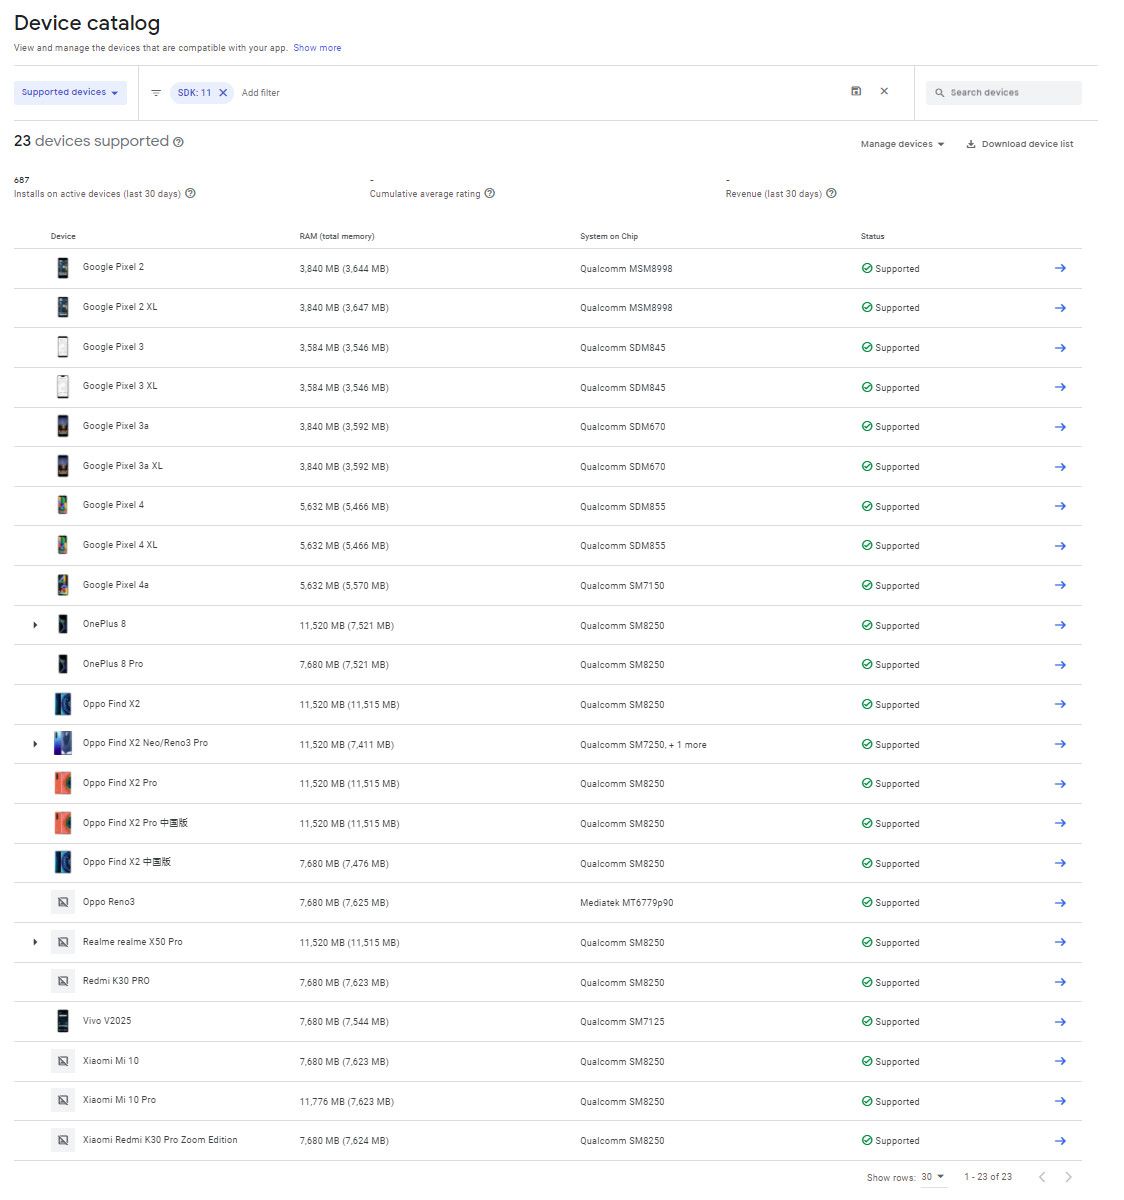Open details arrow for Google Pixel 2 XL
The width and height of the screenshot is (1124, 1200).
(x=1060, y=308)
